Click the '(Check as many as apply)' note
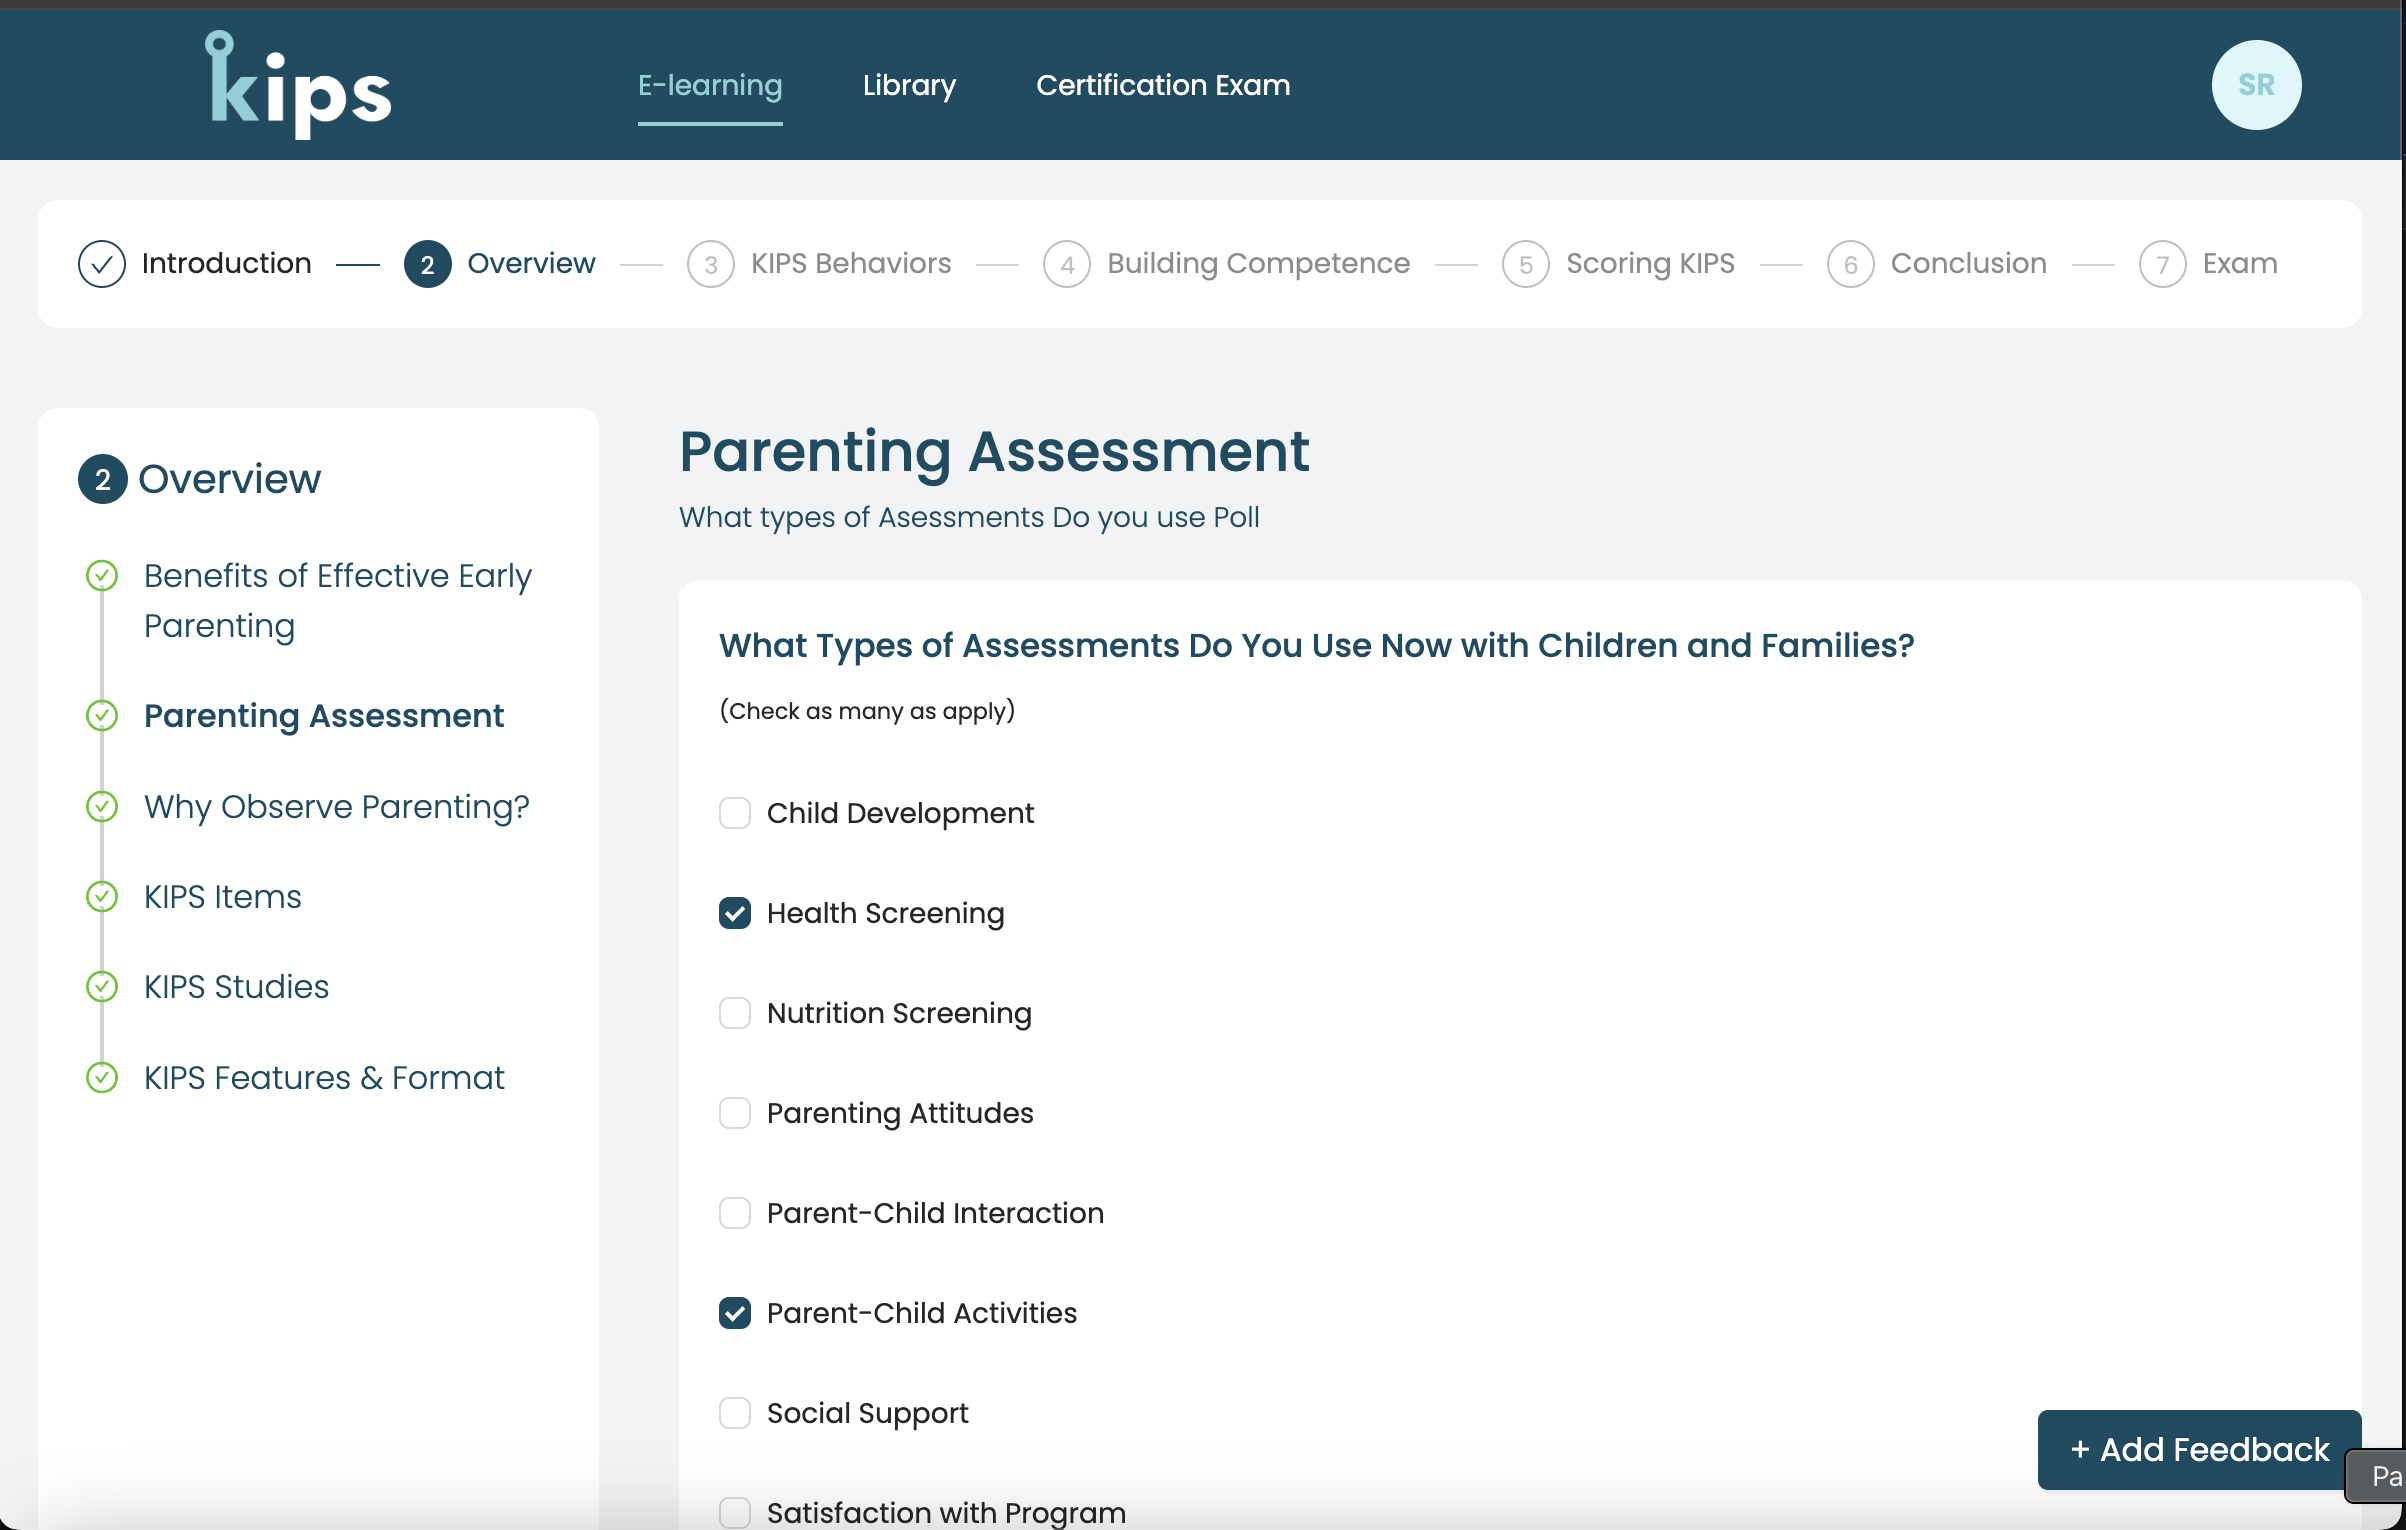Viewport: 2406px width, 1530px height. [x=867, y=711]
